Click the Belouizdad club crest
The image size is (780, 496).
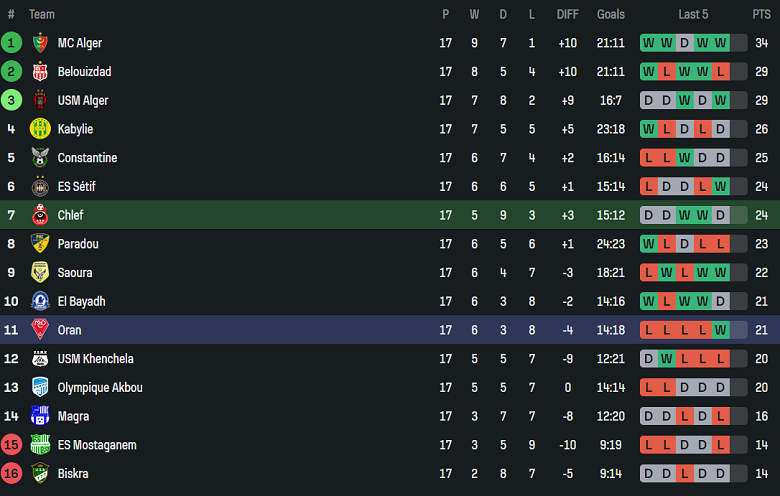[x=40, y=72]
